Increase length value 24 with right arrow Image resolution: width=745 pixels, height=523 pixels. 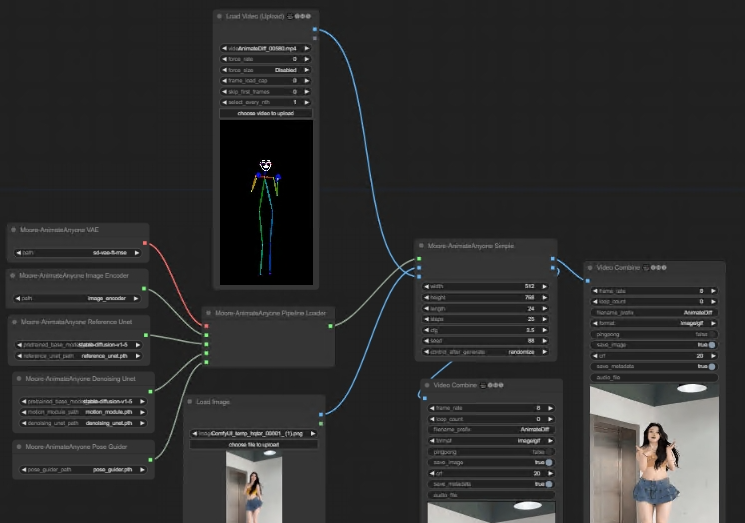click(x=544, y=308)
